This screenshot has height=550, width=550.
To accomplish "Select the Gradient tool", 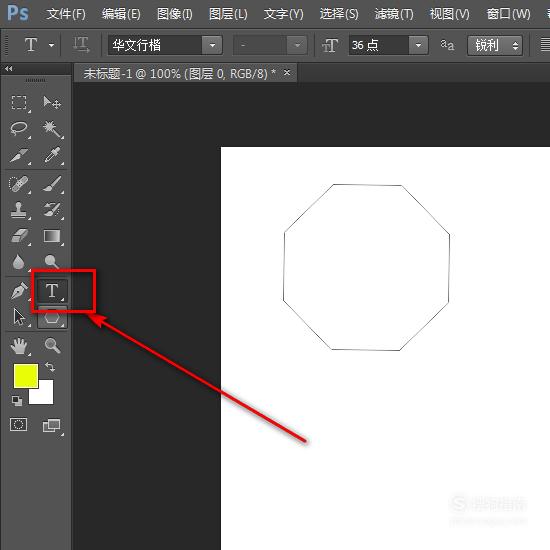I will click(52, 236).
